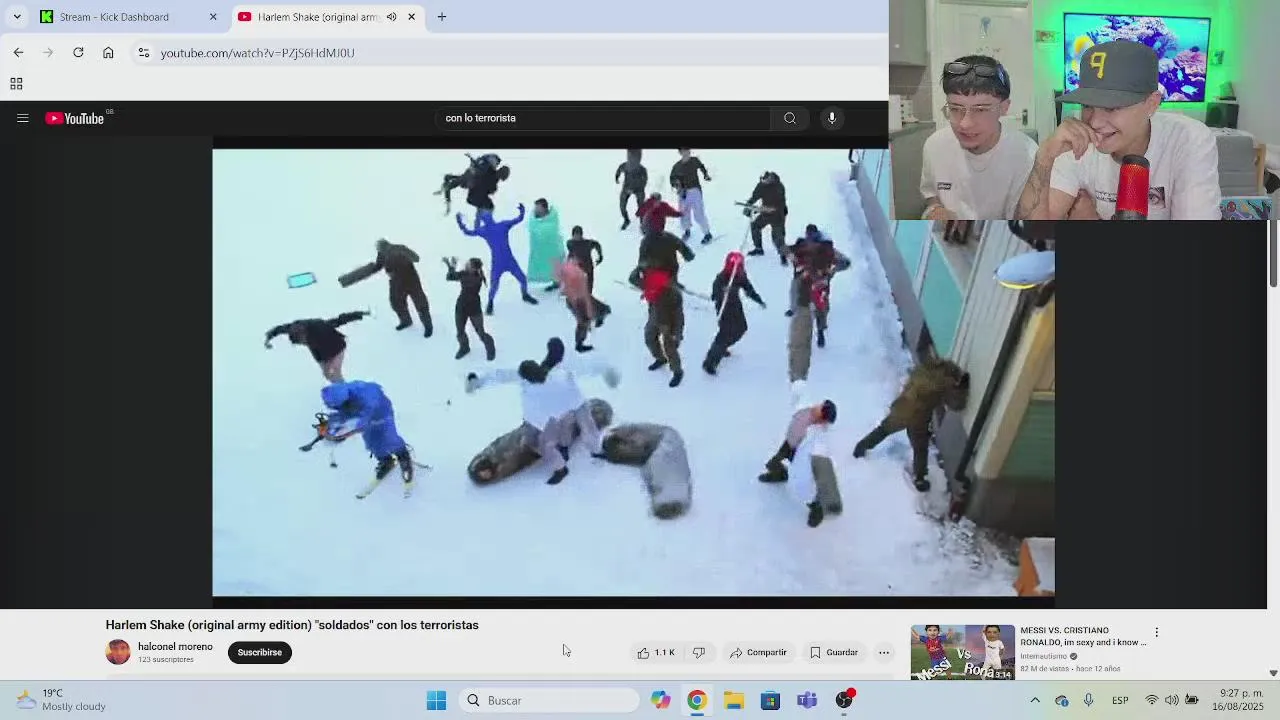Open the Windows Start menu

point(436,700)
